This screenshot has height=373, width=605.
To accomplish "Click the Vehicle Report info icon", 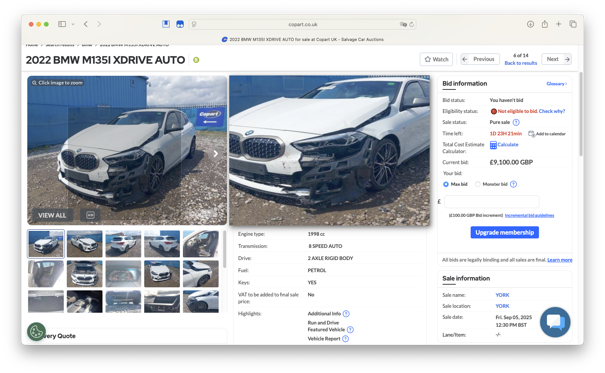I will point(345,339).
